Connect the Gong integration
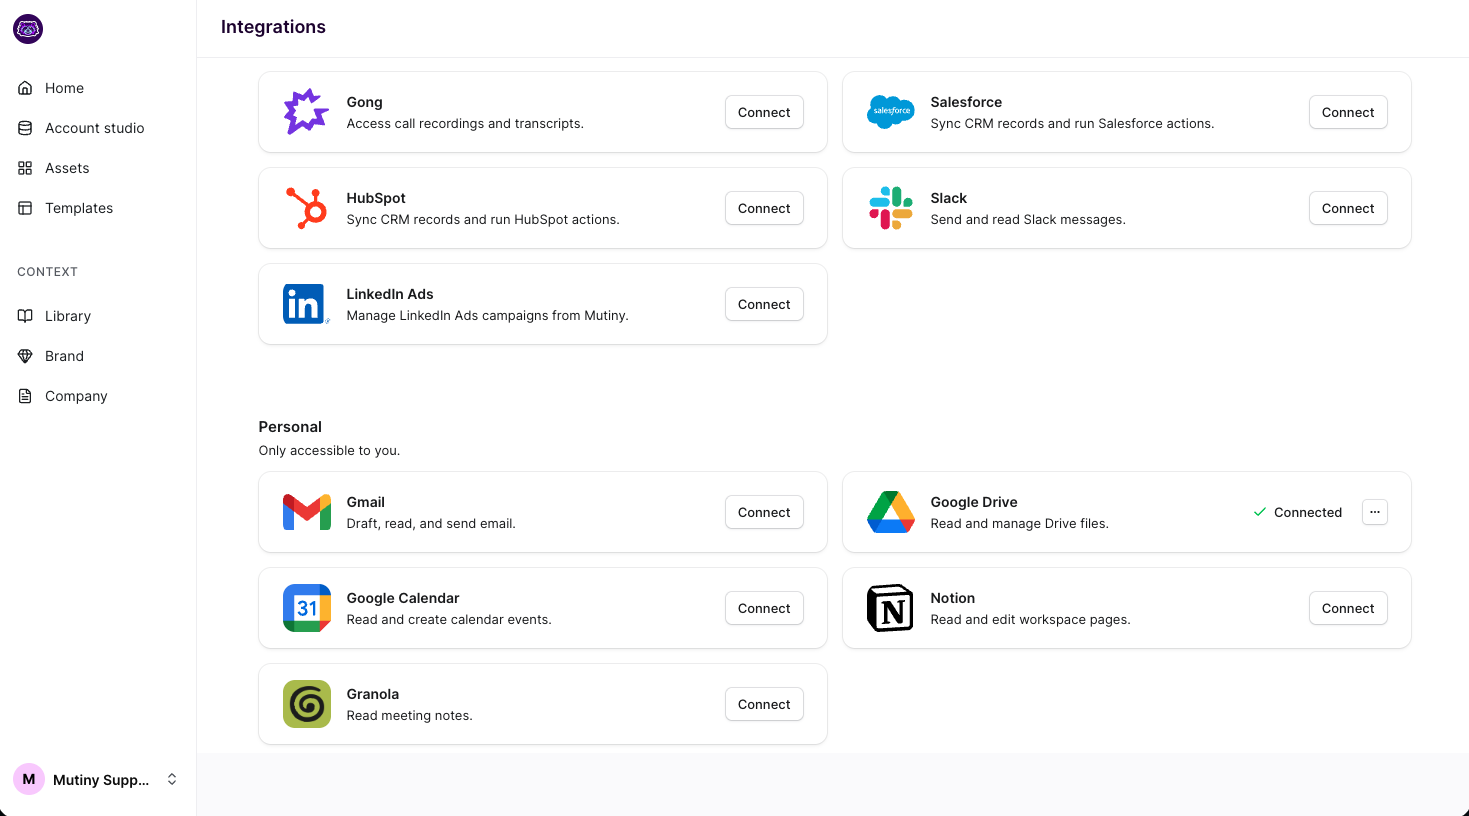Screen dimensions: 1469x816 [x=764, y=112]
